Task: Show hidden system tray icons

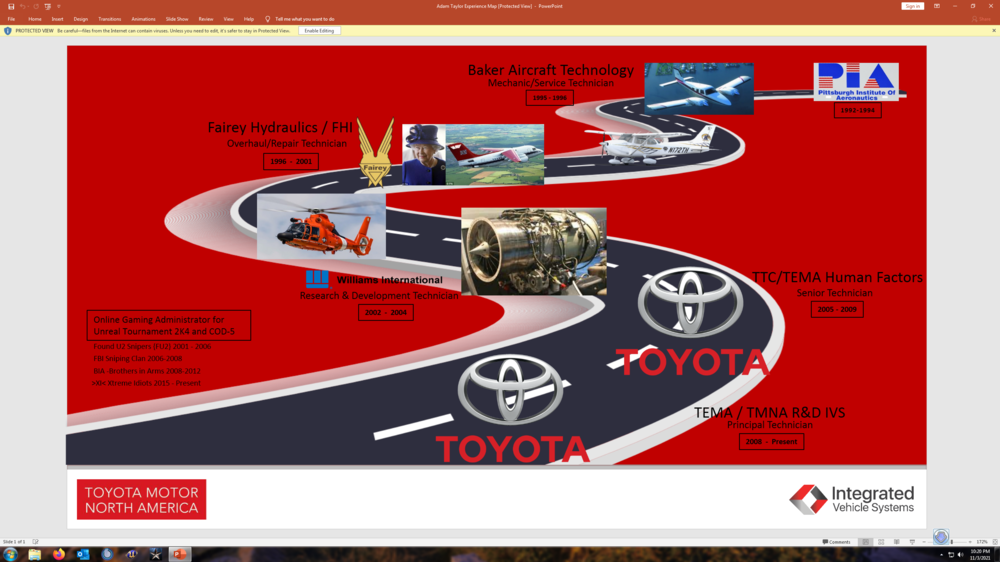Action: coord(941,555)
